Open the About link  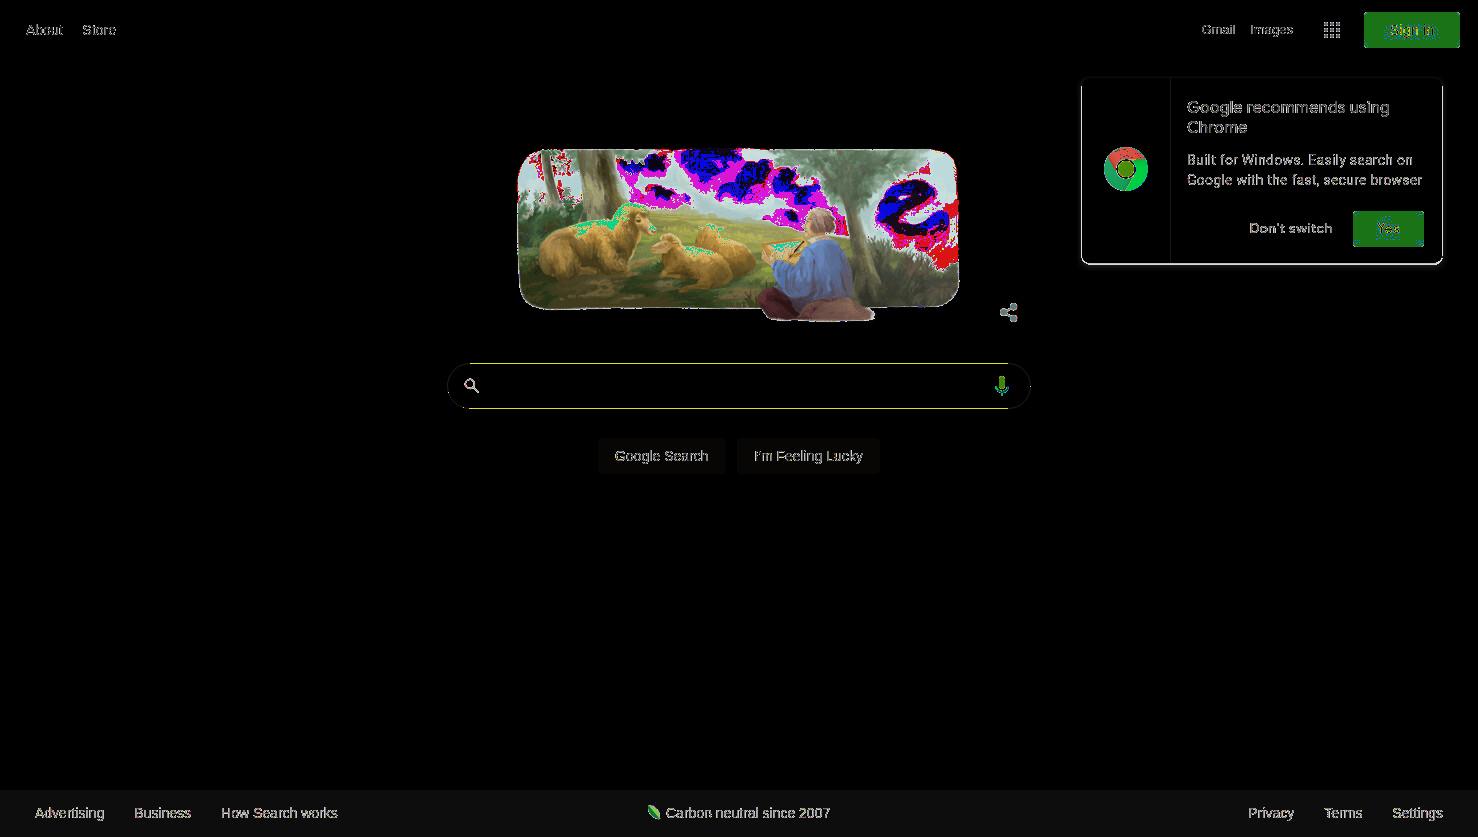point(44,30)
